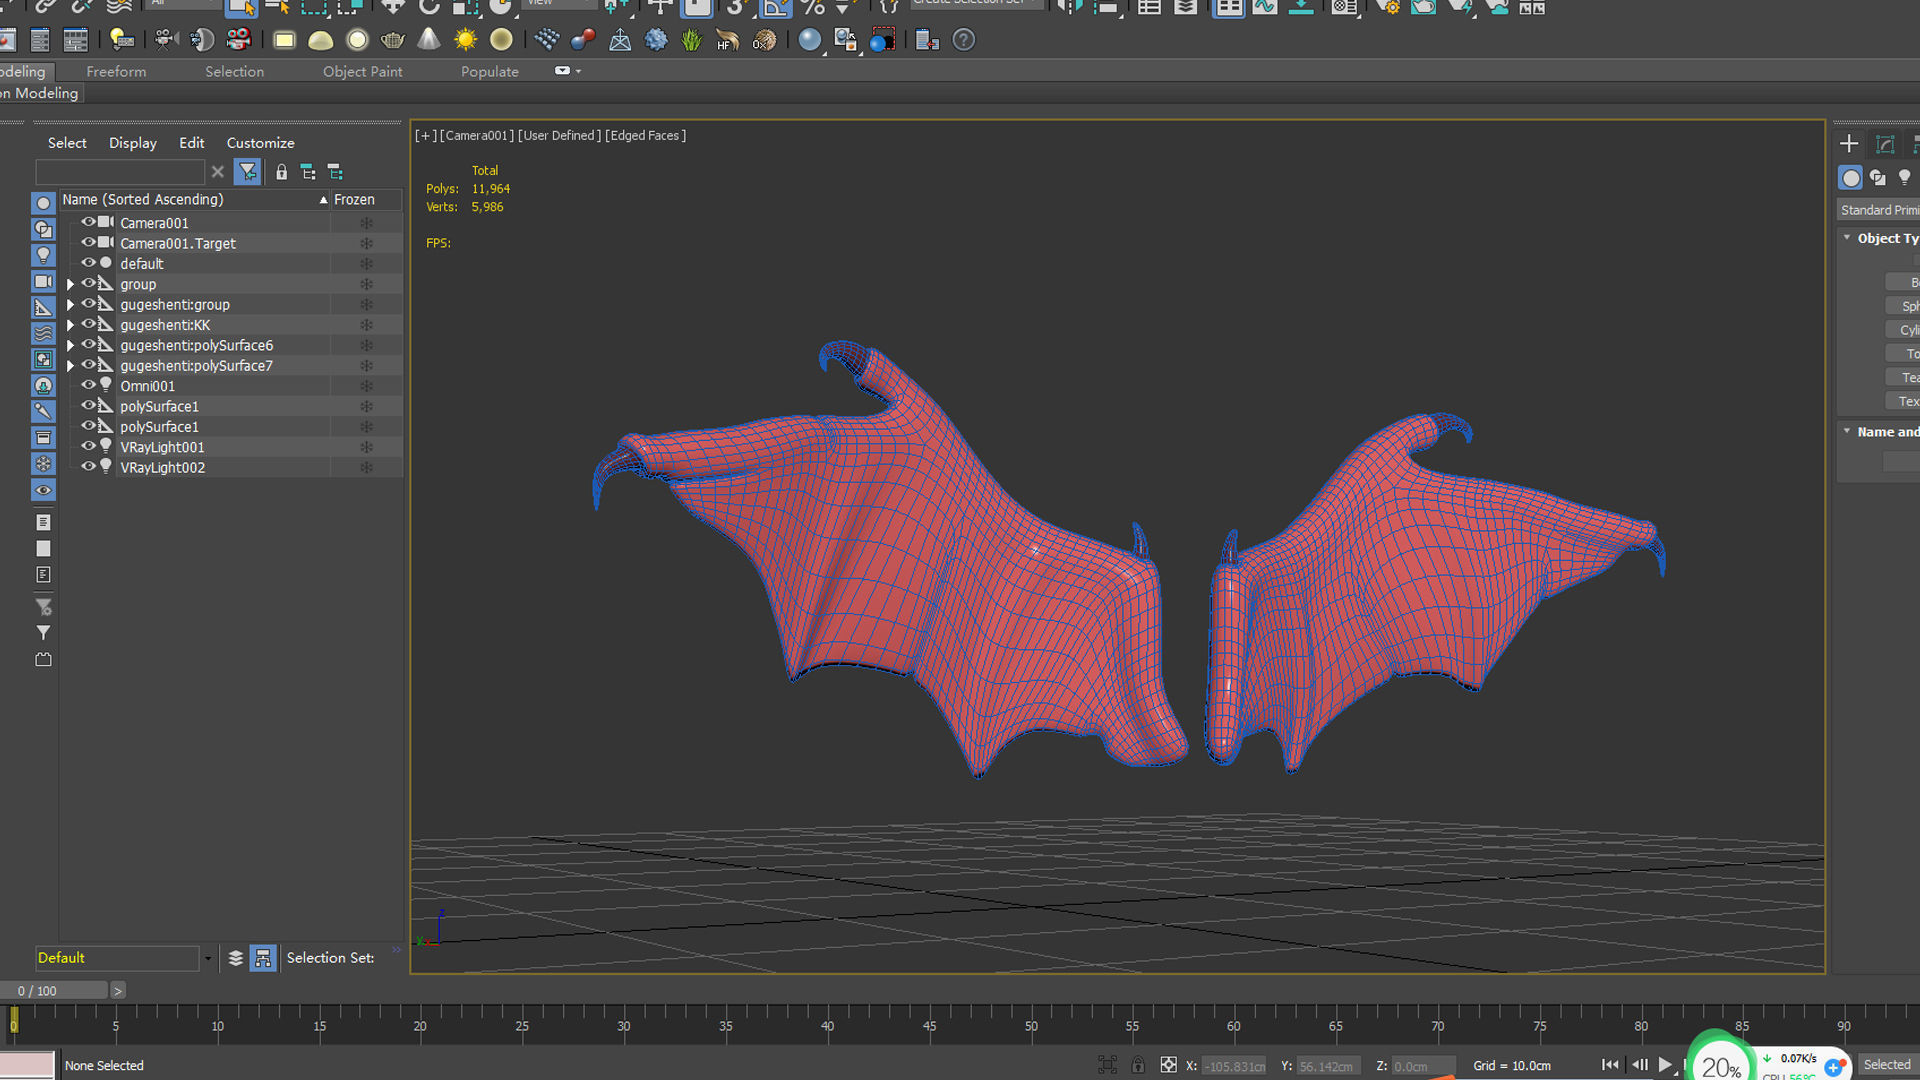Click the light lister bulb icon
1920x1080 pixels.
point(122,40)
